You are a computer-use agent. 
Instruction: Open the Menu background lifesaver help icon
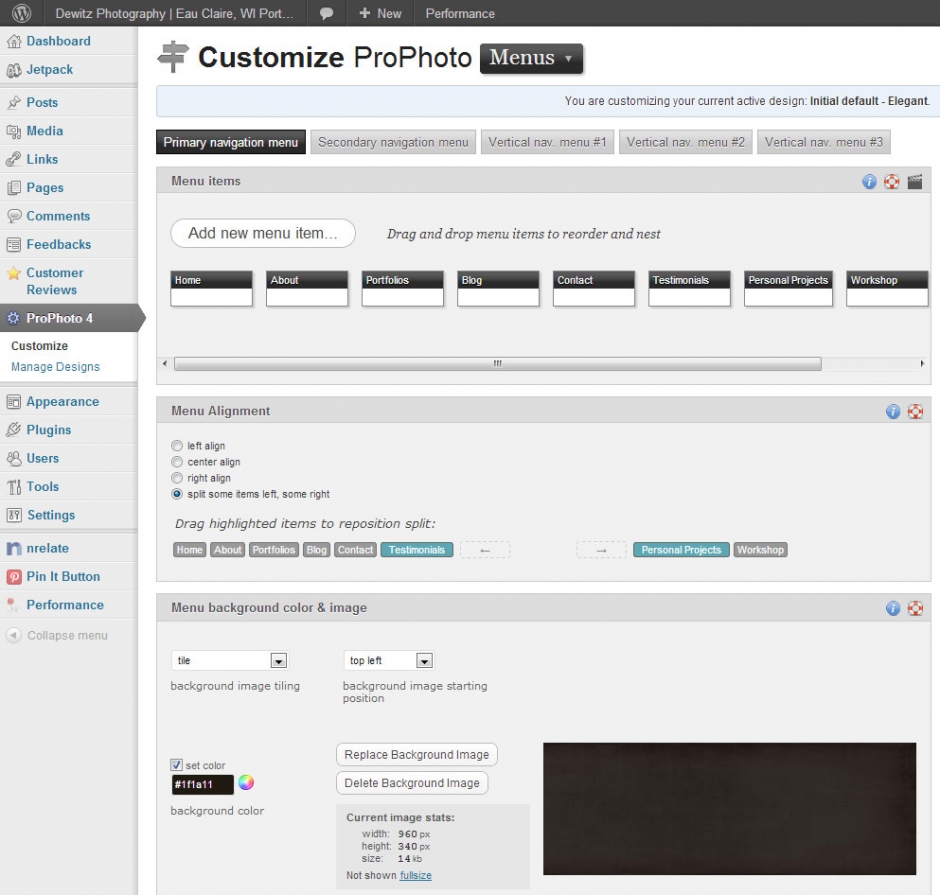[x=915, y=608]
